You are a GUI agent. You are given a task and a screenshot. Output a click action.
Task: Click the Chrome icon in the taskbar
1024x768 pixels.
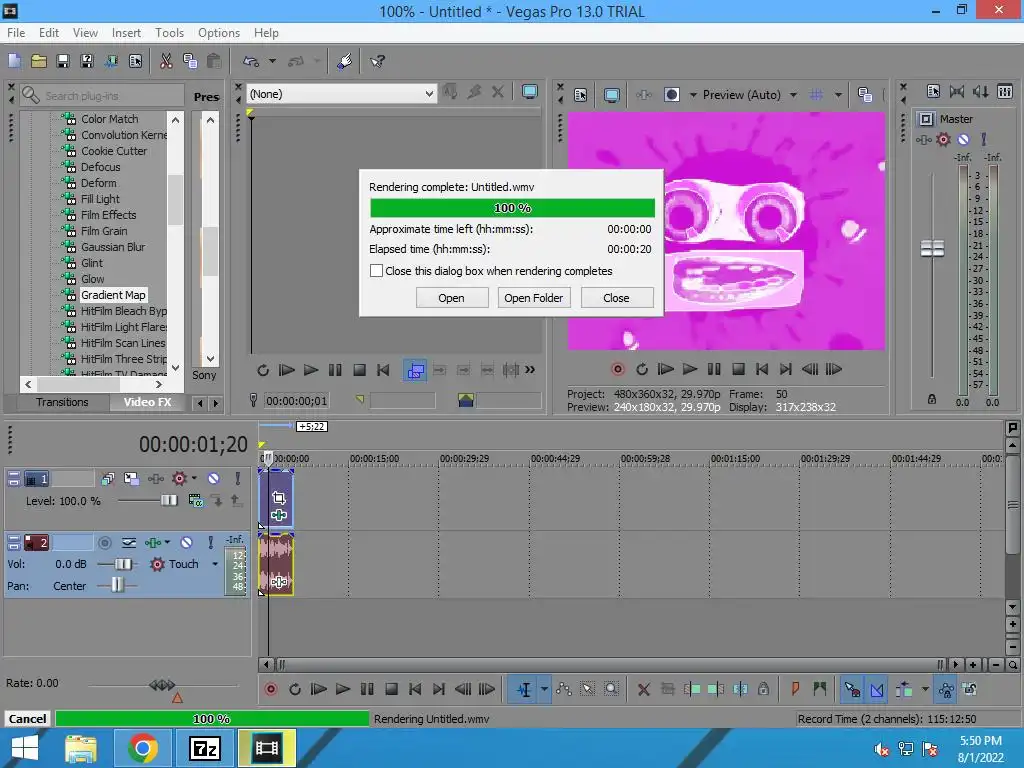[x=142, y=748]
